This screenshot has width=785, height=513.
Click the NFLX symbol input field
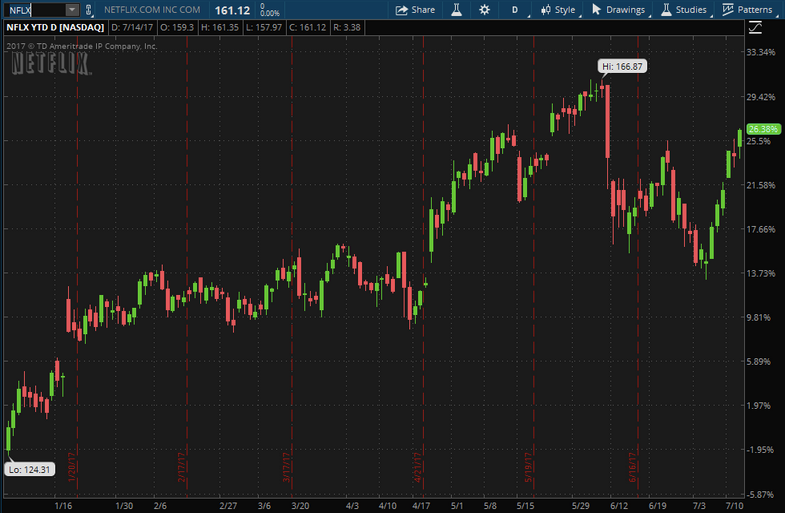click(x=36, y=10)
